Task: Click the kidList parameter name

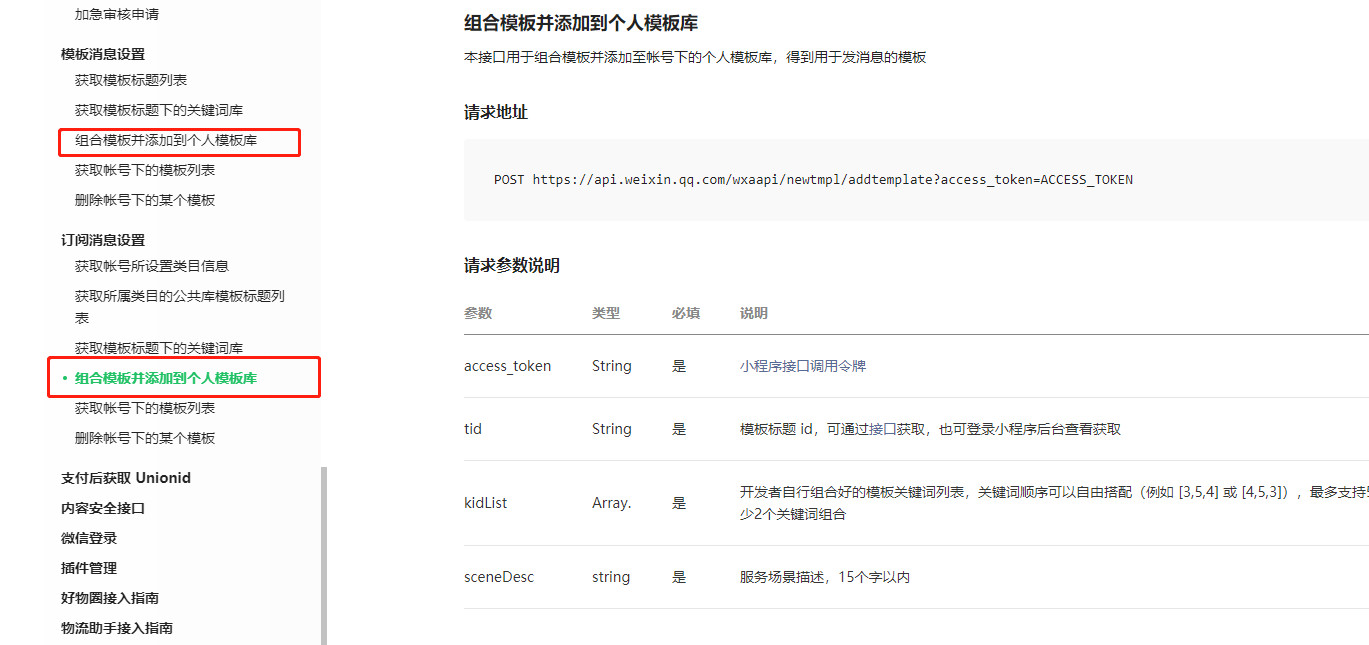Action: click(x=485, y=503)
